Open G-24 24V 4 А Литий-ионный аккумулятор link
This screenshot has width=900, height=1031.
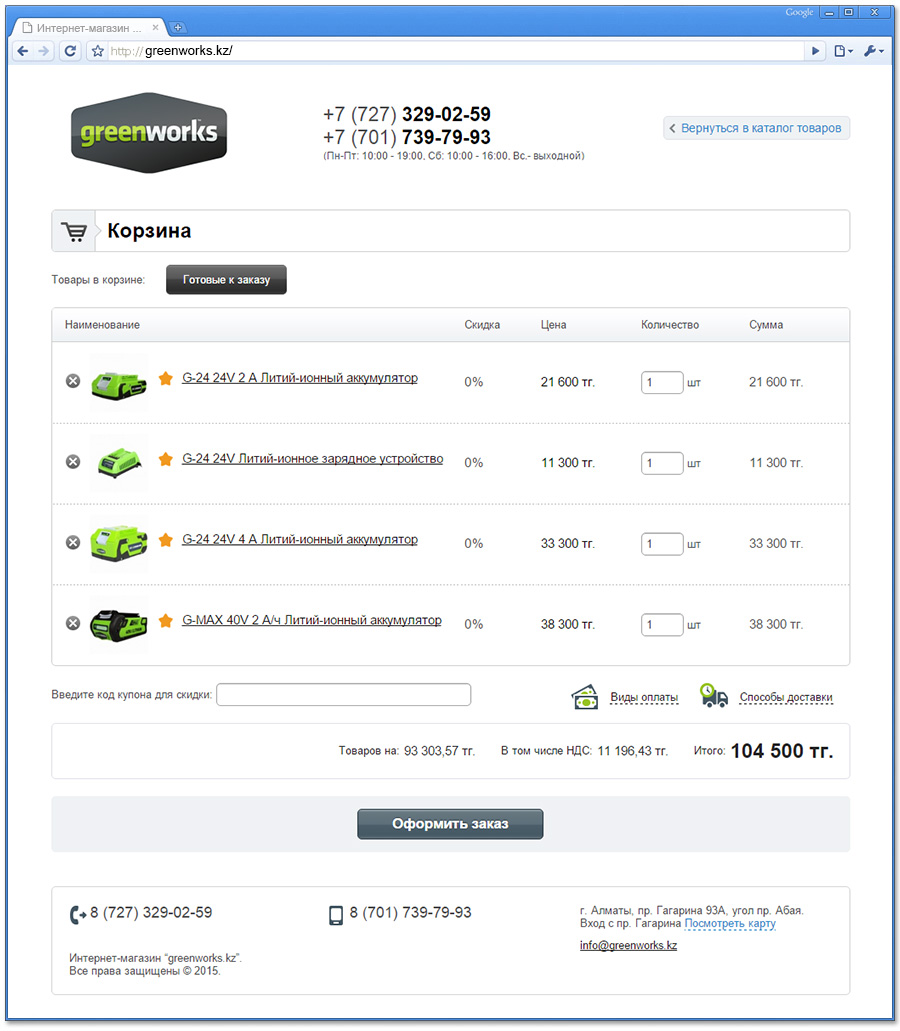tap(300, 540)
